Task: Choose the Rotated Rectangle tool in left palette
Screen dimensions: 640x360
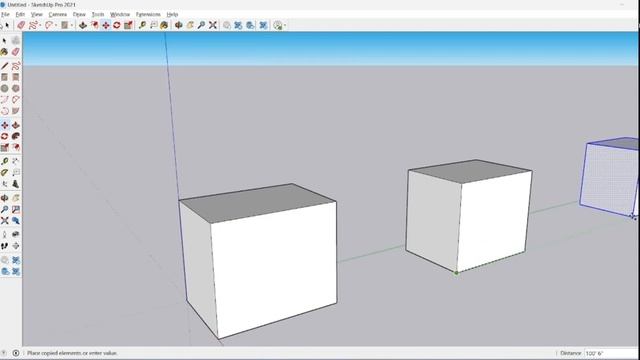Action: pyautogui.click(x=16, y=77)
